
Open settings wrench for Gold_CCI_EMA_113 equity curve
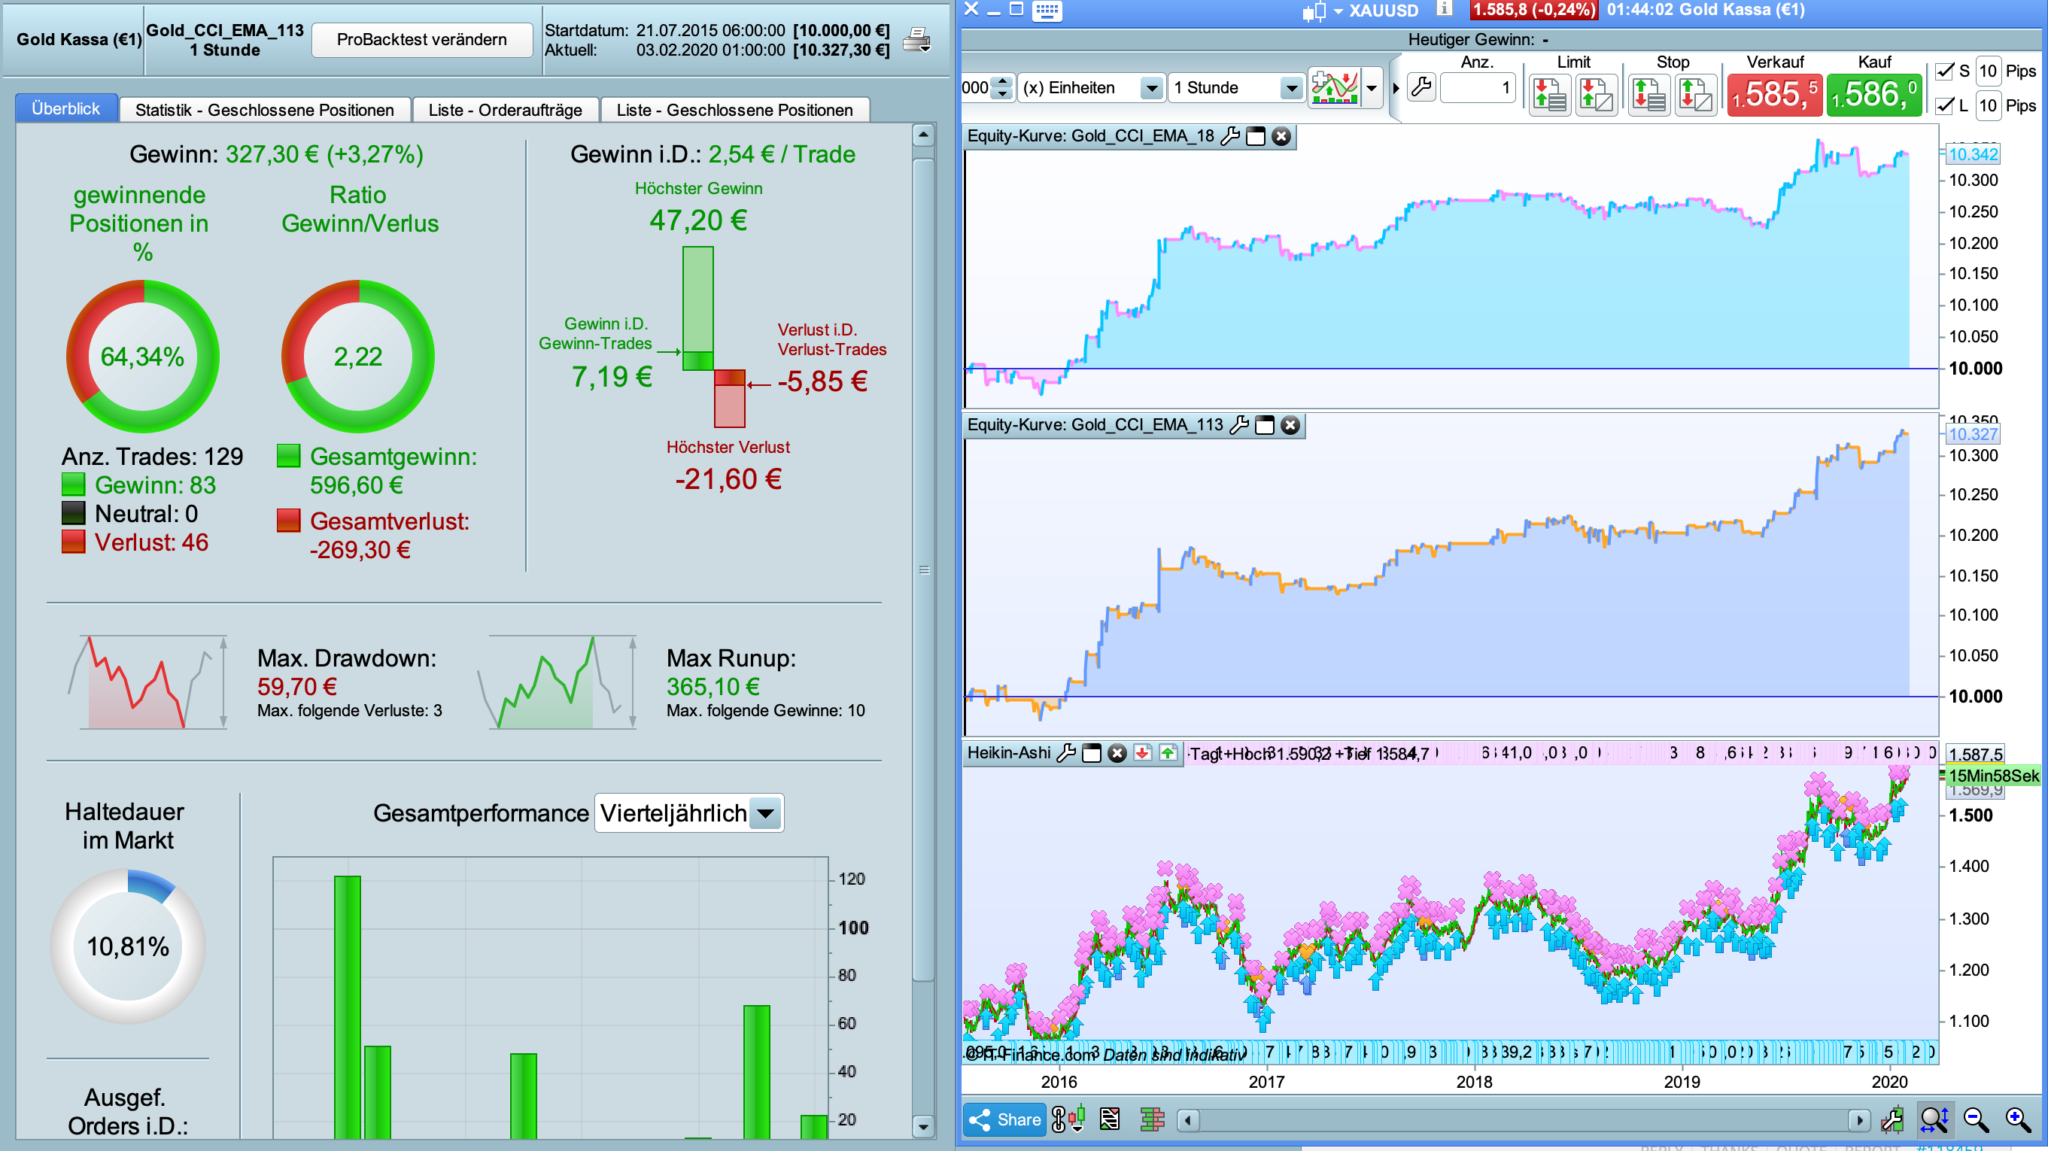coord(1239,425)
